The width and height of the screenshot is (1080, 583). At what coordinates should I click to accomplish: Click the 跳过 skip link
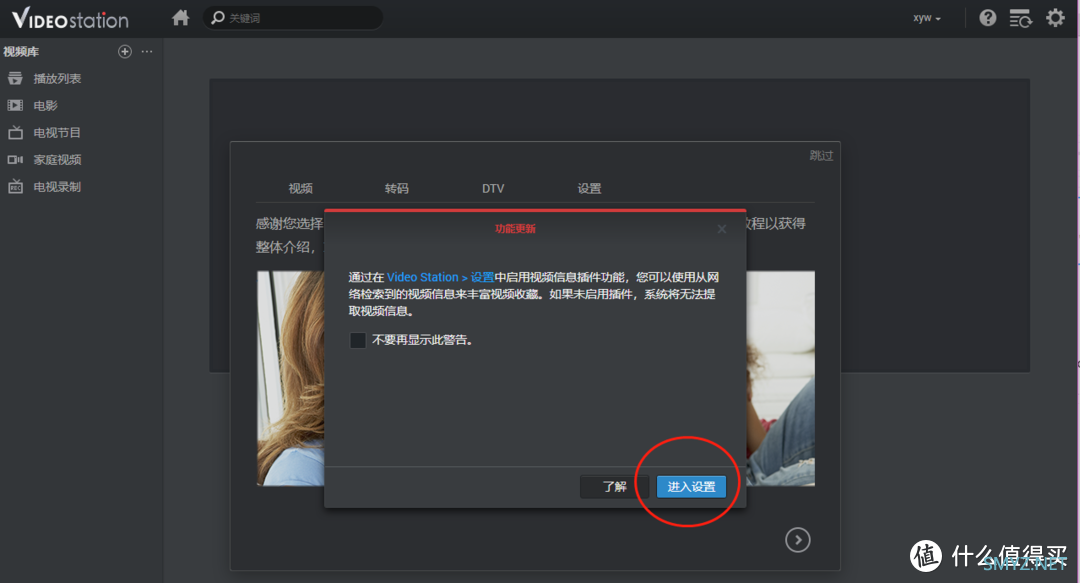tap(821, 156)
